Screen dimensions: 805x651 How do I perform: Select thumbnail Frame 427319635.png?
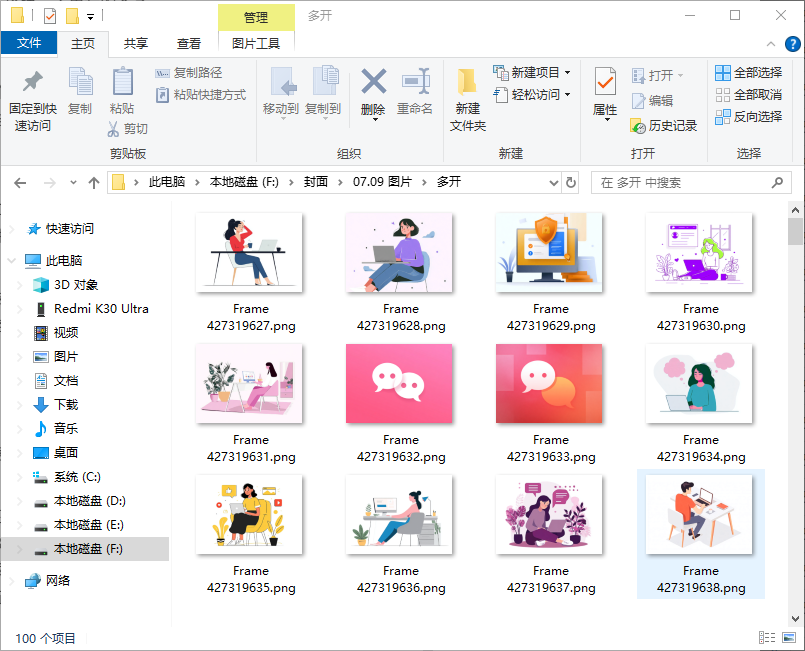click(250, 514)
